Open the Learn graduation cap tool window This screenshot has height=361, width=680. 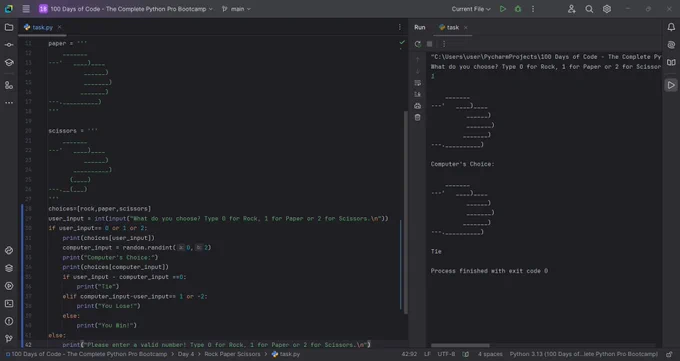pyautogui.click(x=9, y=62)
